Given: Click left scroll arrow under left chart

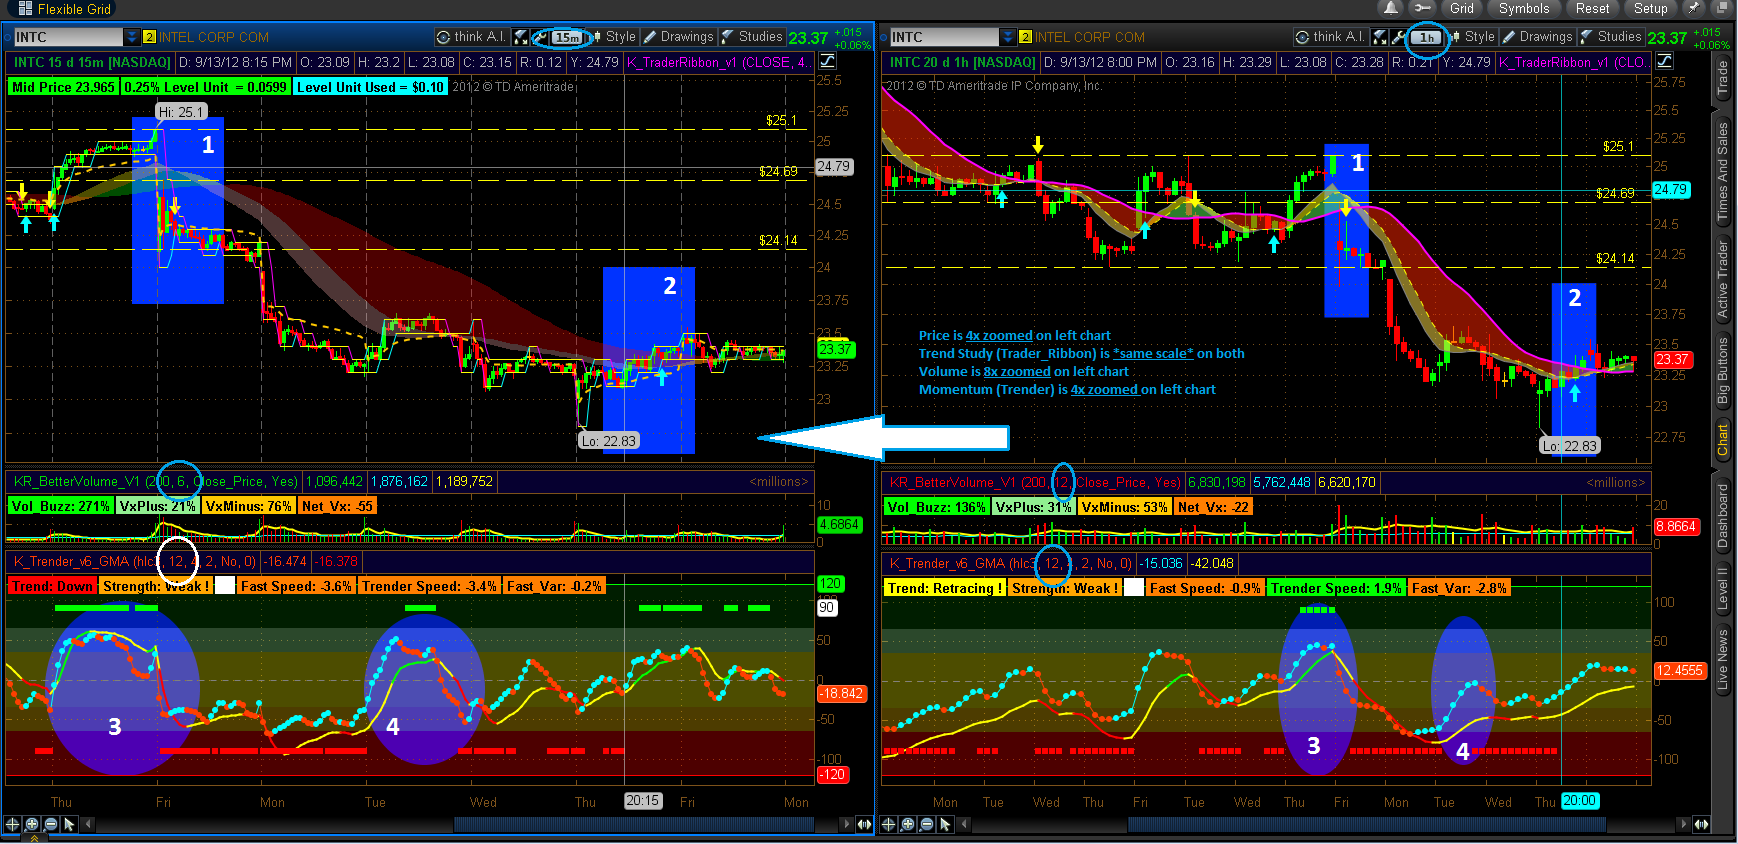Looking at the screenshot, I should click(89, 824).
